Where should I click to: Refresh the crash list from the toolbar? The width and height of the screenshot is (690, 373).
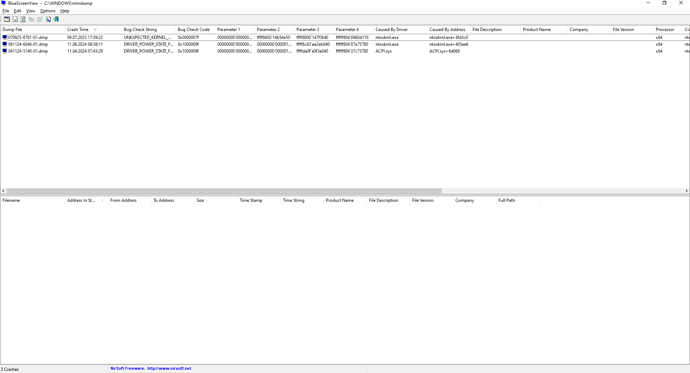click(x=23, y=19)
